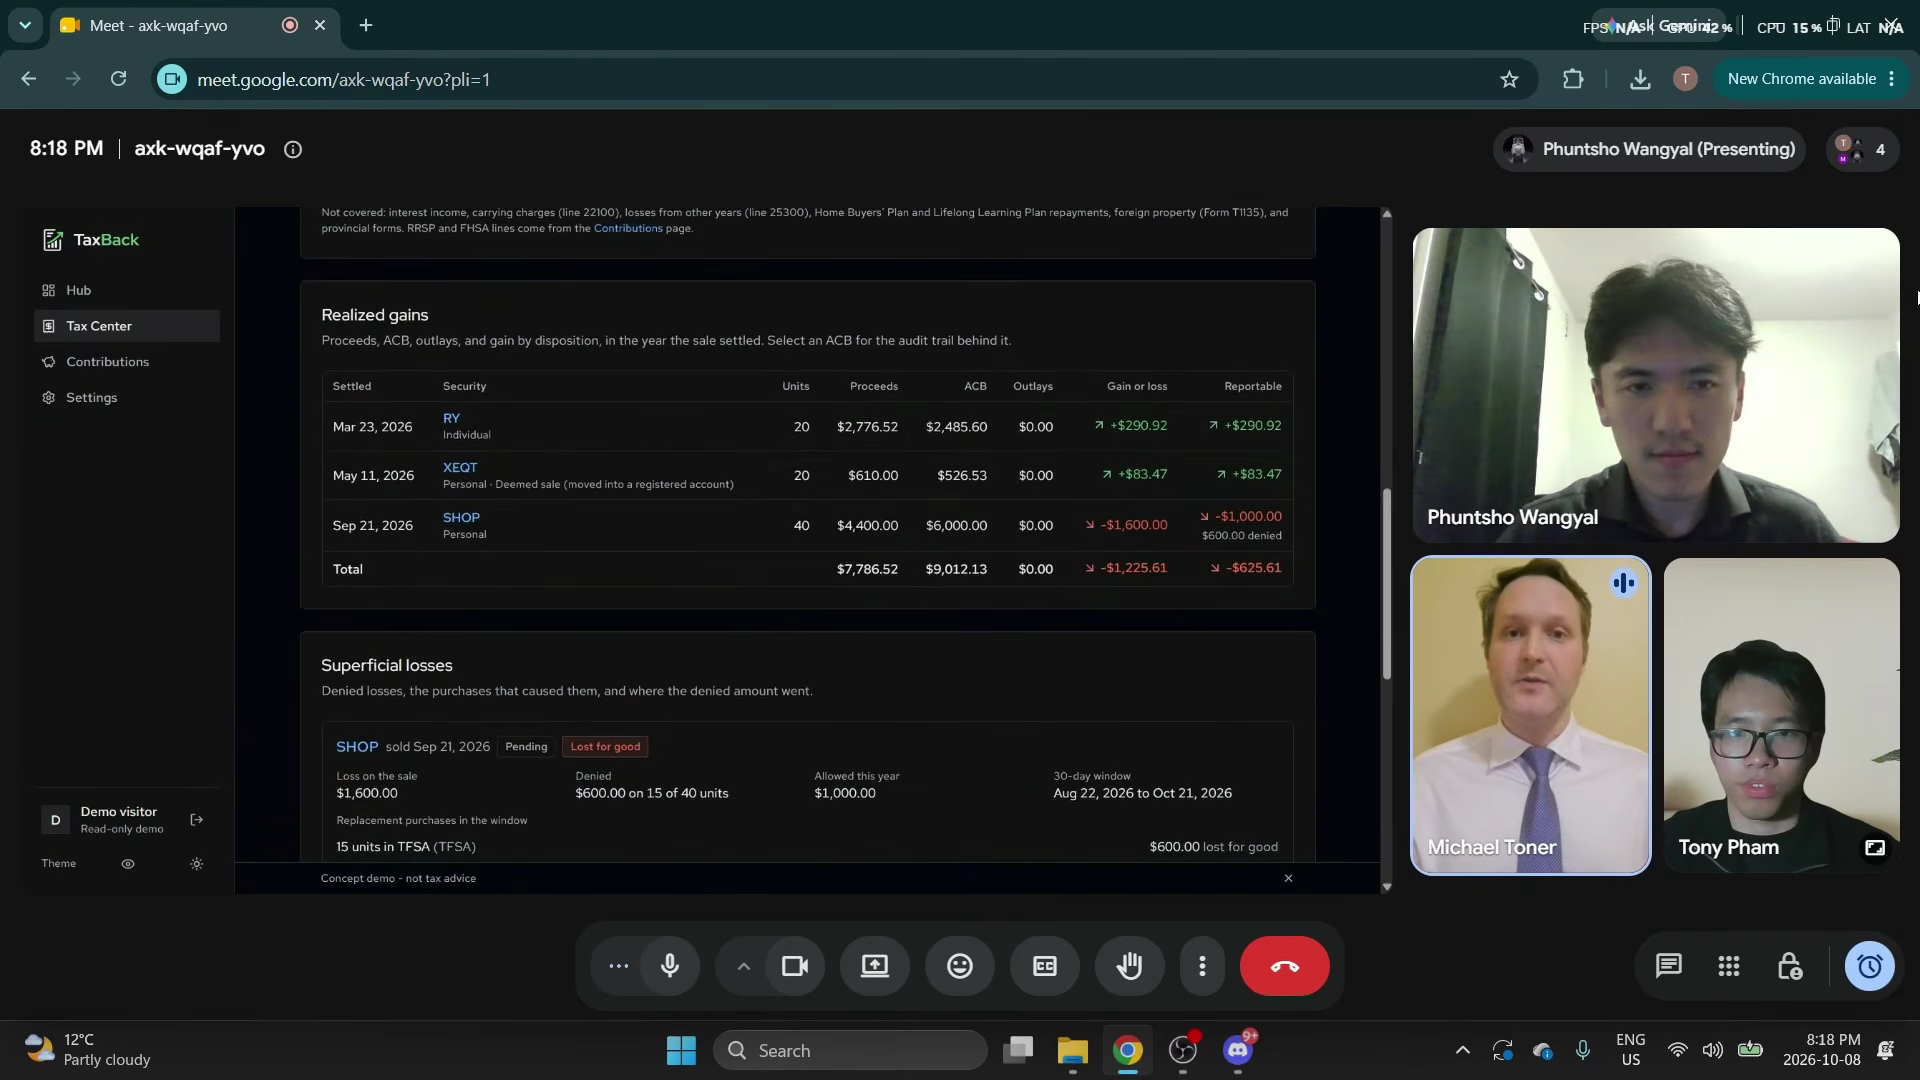Open Settings in TaxBack sidebar
The height and width of the screenshot is (1080, 1920).
click(127, 398)
